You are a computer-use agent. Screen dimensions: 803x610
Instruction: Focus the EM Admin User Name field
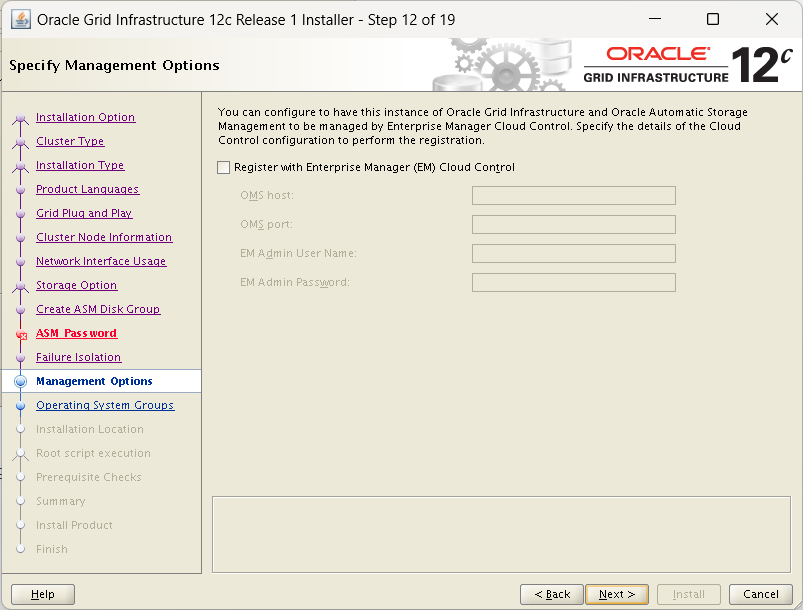tap(574, 254)
